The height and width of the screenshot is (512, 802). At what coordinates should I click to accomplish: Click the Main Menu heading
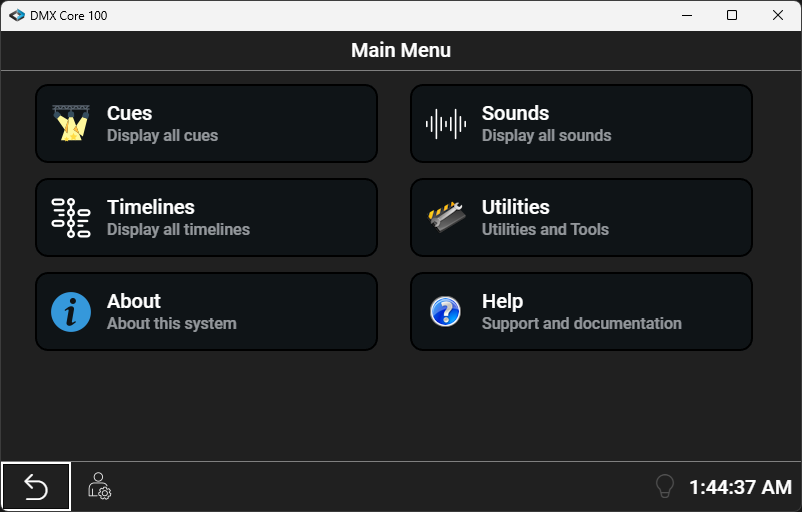click(401, 50)
